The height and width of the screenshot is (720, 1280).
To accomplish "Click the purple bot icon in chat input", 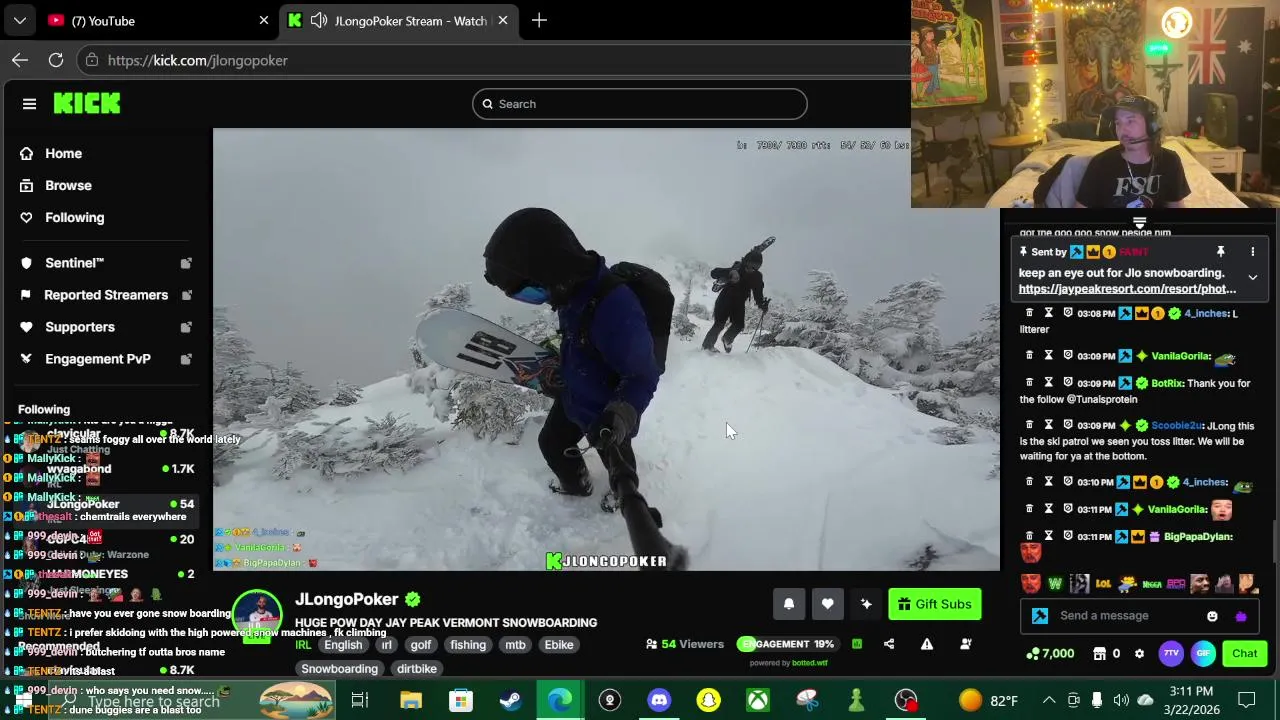I will (1241, 616).
